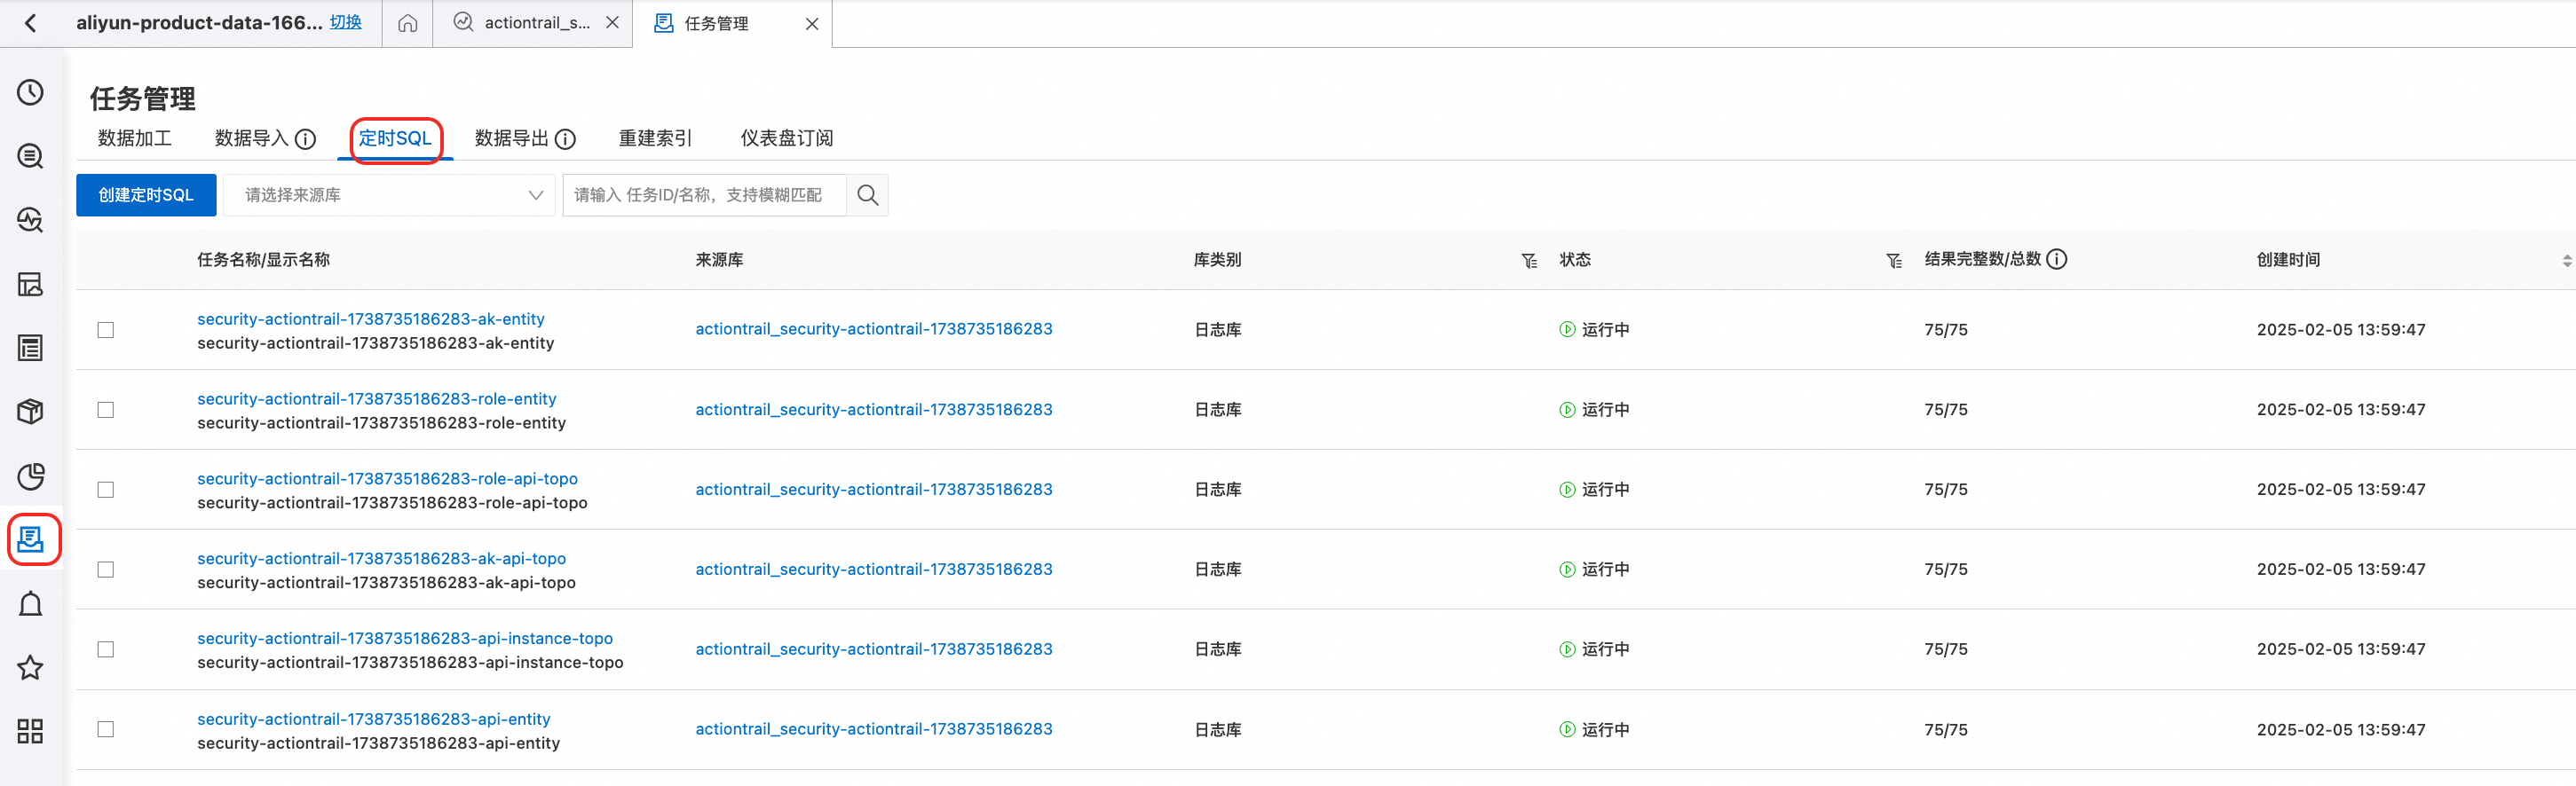The image size is (2576, 786).
Task: Open the clock icon in sidebar
Action: click(x=31, y=93)
